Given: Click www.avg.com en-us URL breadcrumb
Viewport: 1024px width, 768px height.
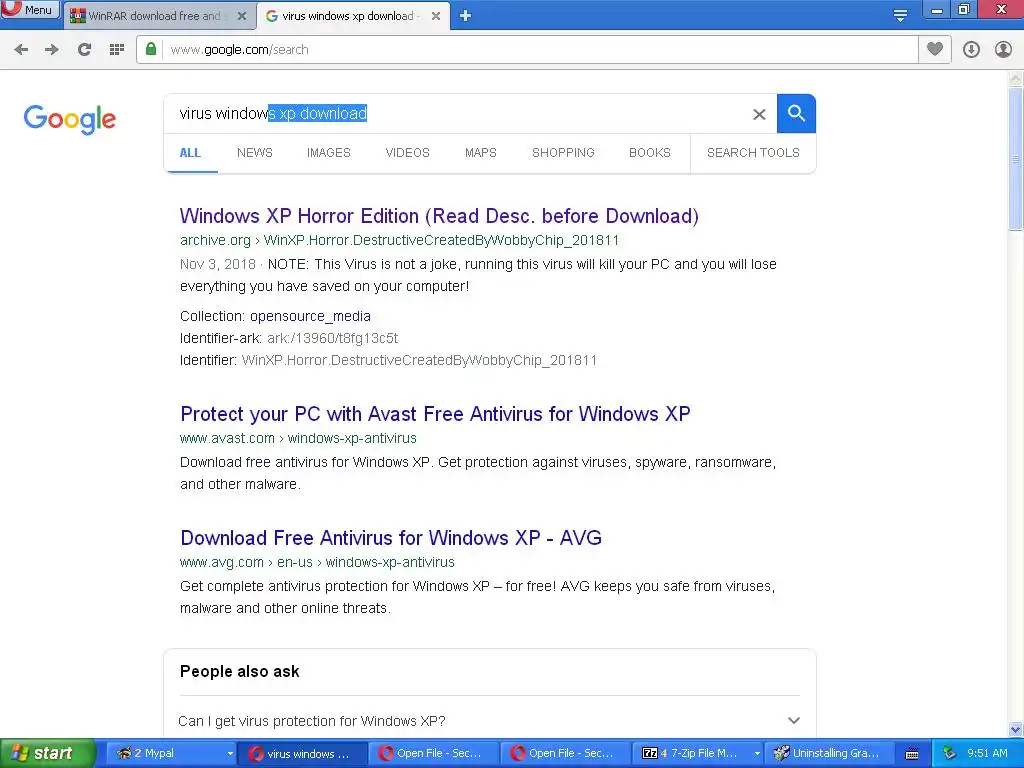Looking at the screenshot, I should tap(317, 562).
